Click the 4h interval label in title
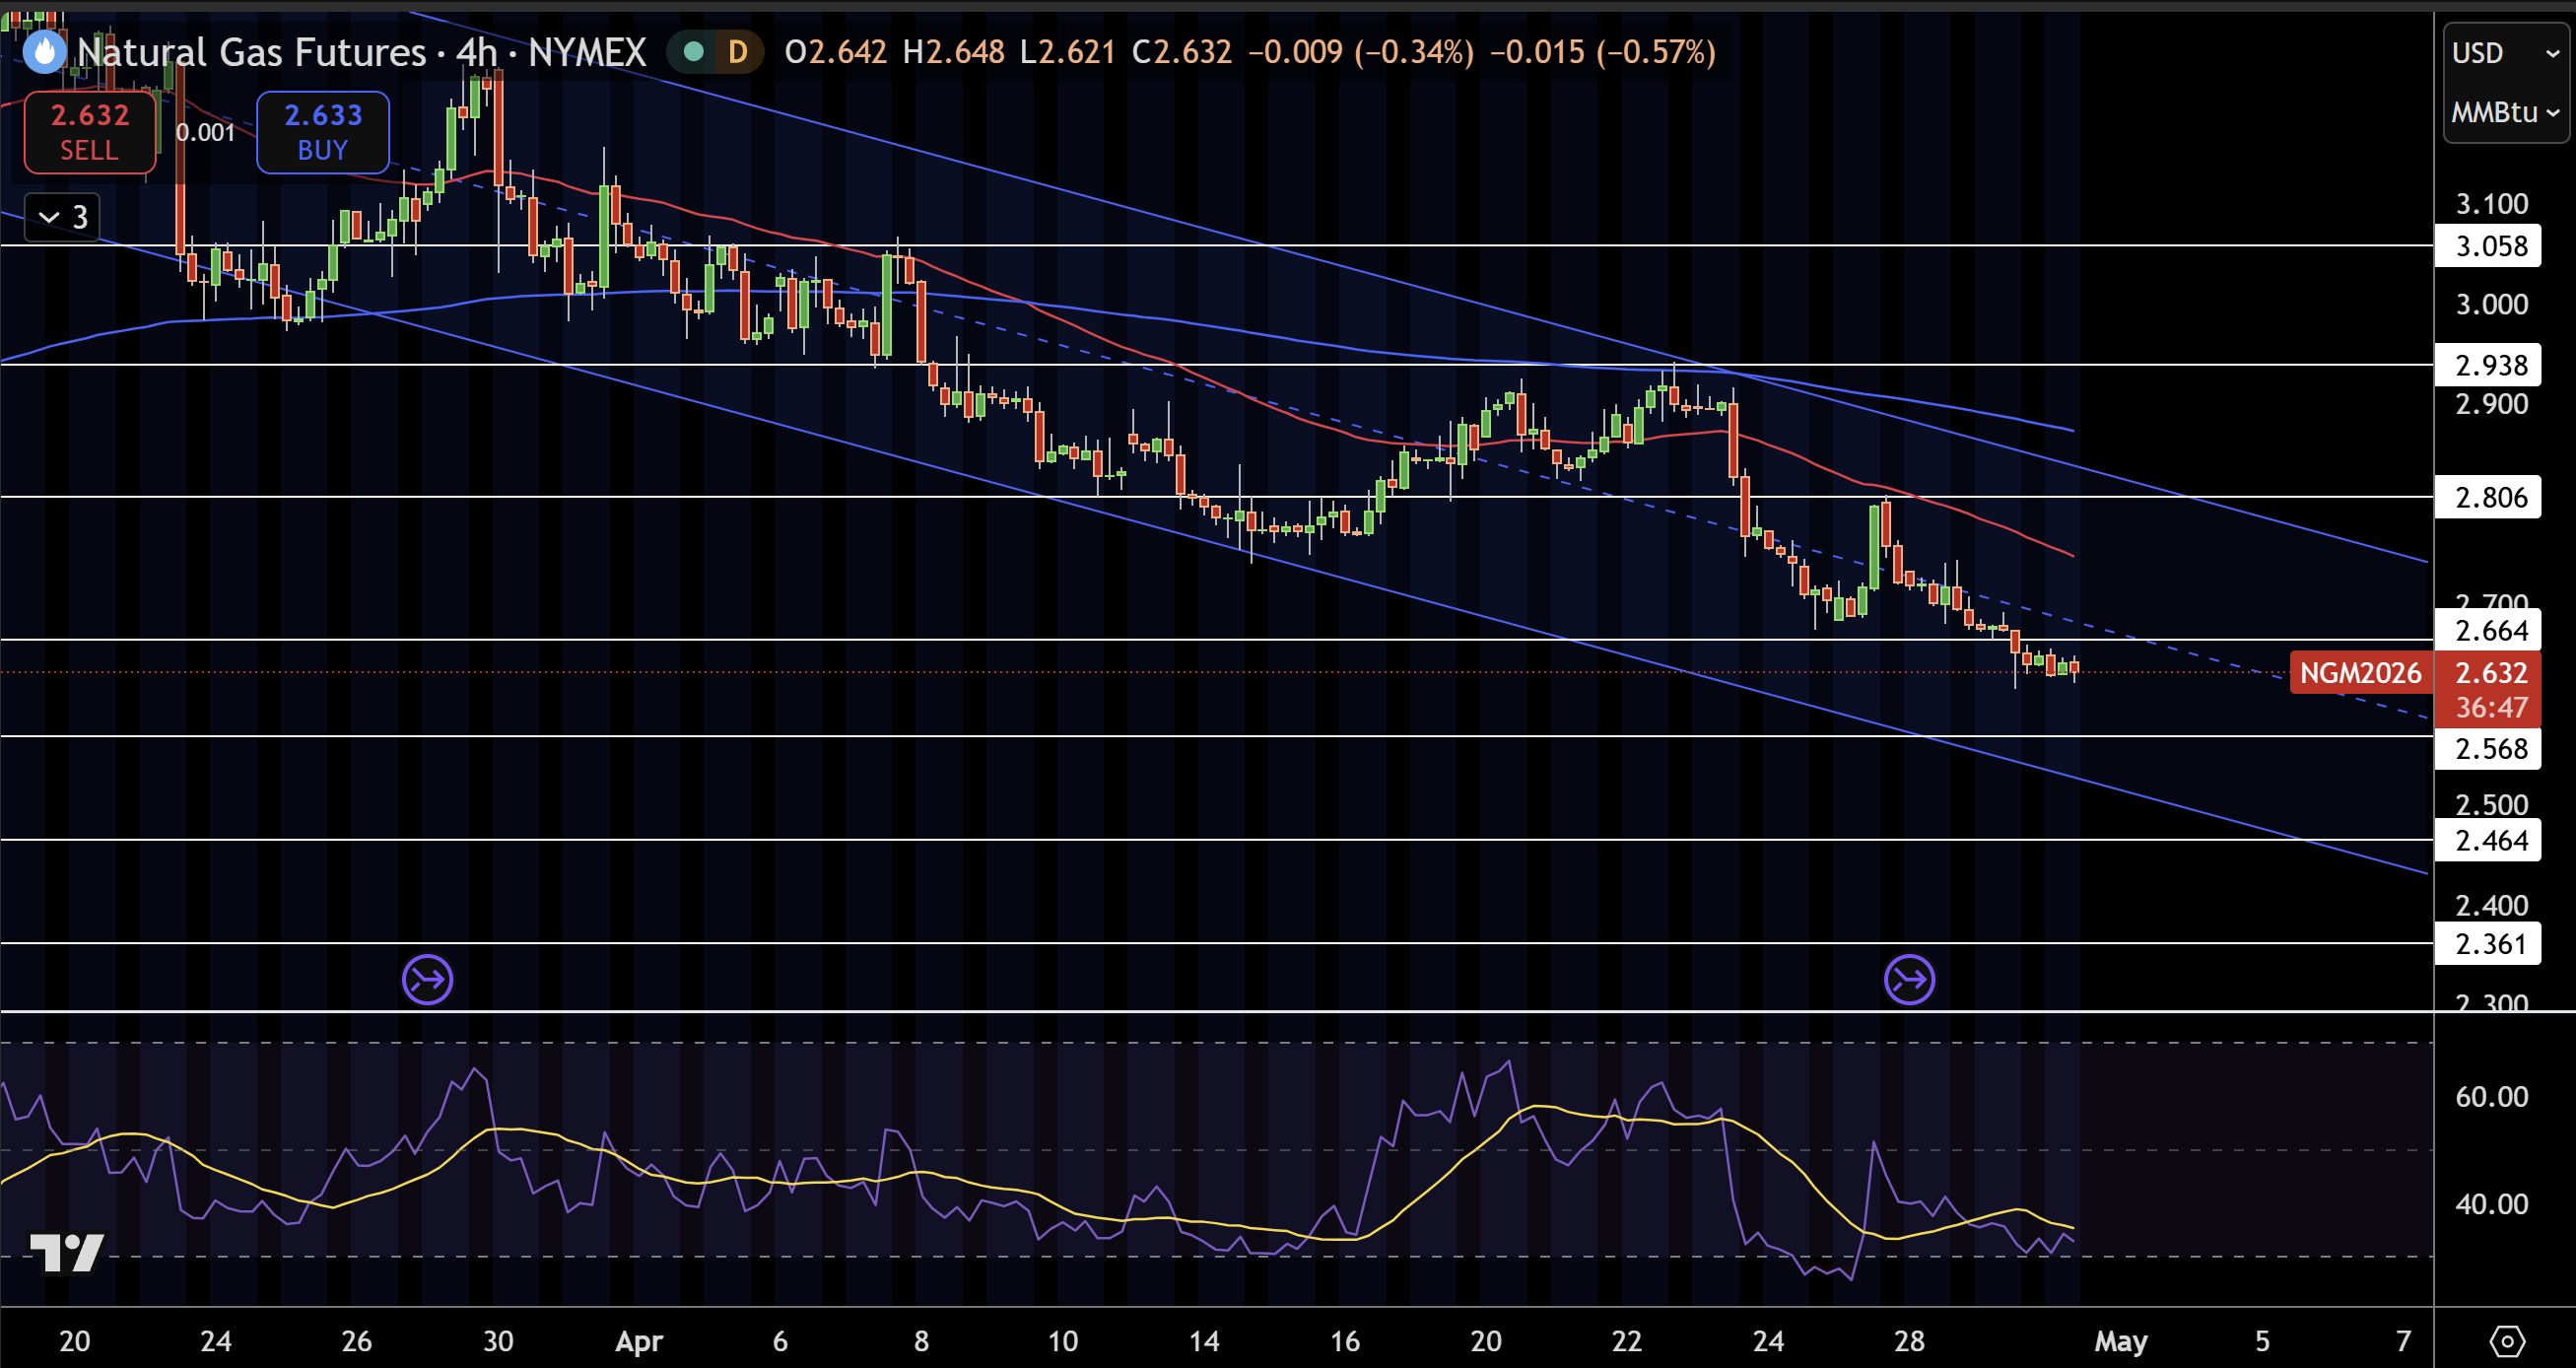Viewport: 2576px width, 1368px height. click(x=476, y=52)
